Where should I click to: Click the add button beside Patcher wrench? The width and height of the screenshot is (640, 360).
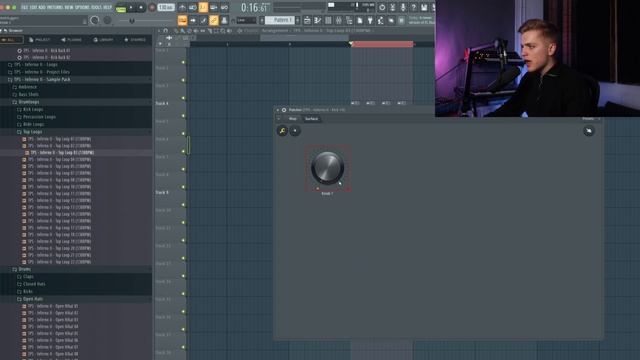[x=295, y=131]
